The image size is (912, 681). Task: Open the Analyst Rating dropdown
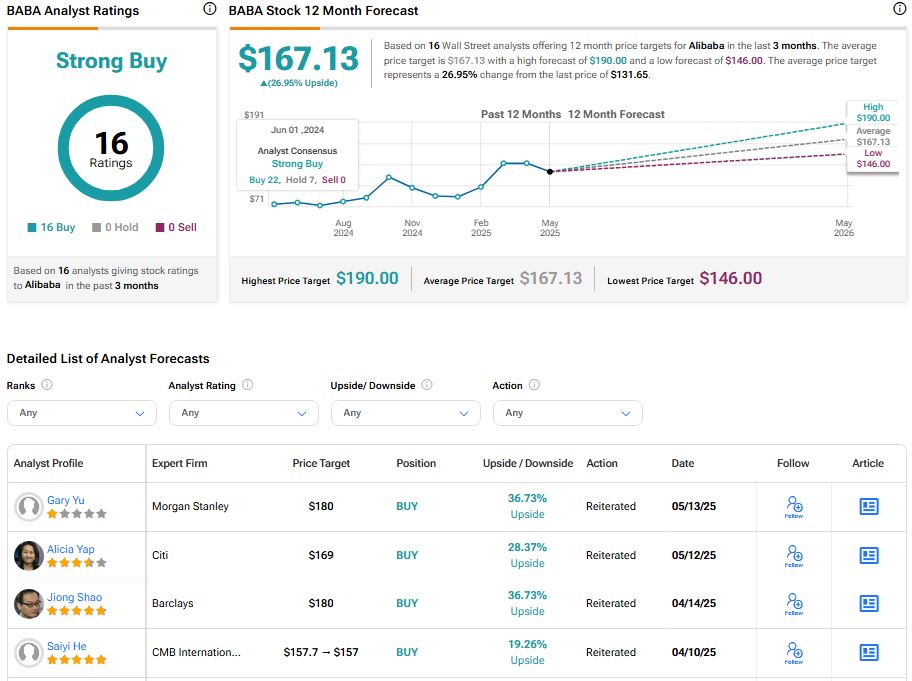point(244,413)
